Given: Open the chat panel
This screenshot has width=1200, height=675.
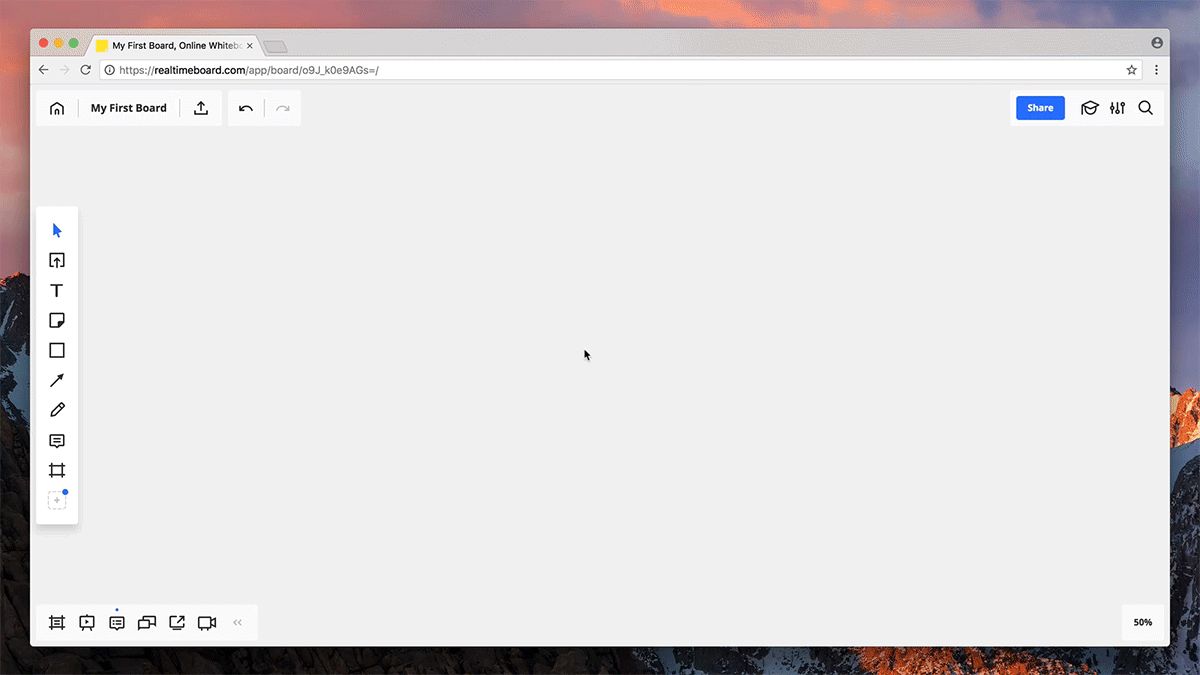Looking at the screenshot, I should click(147, 623).
